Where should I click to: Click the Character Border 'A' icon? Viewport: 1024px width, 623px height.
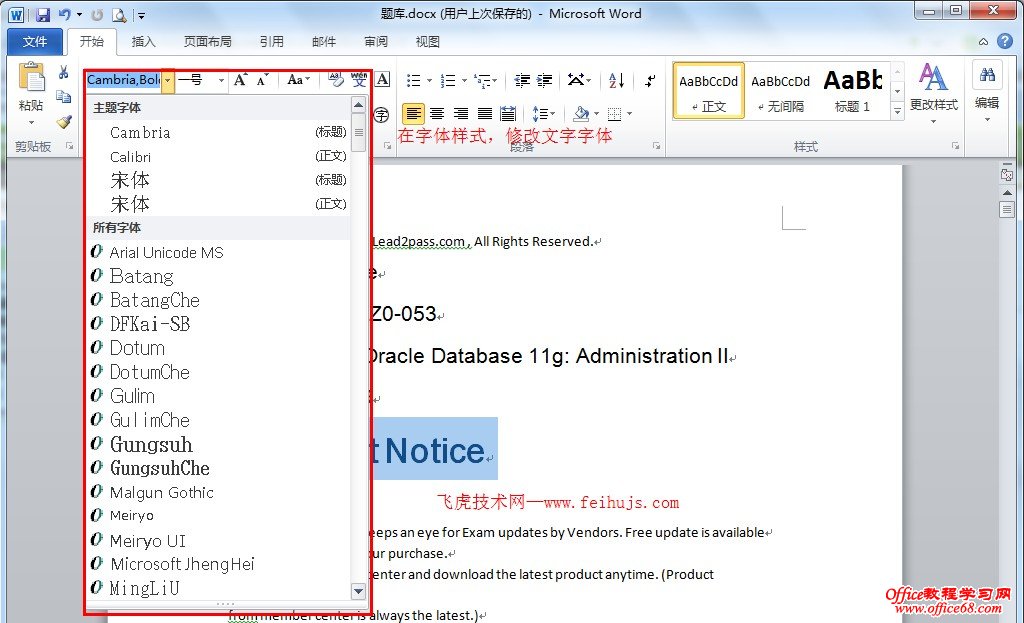click(383, 80)
